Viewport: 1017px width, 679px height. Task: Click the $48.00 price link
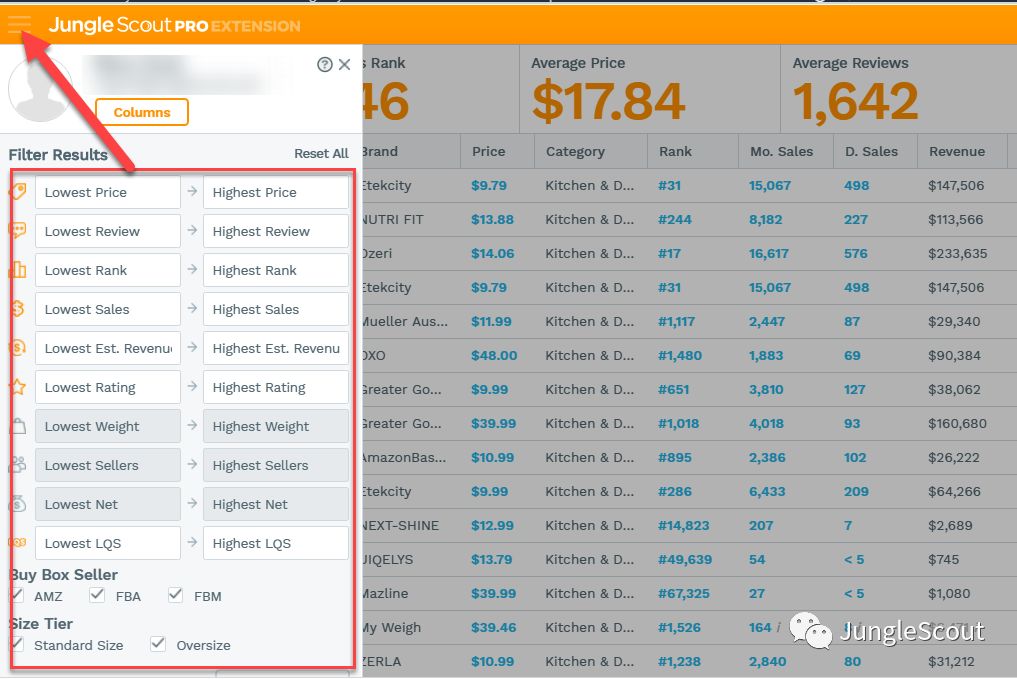(x=494, y=355)
